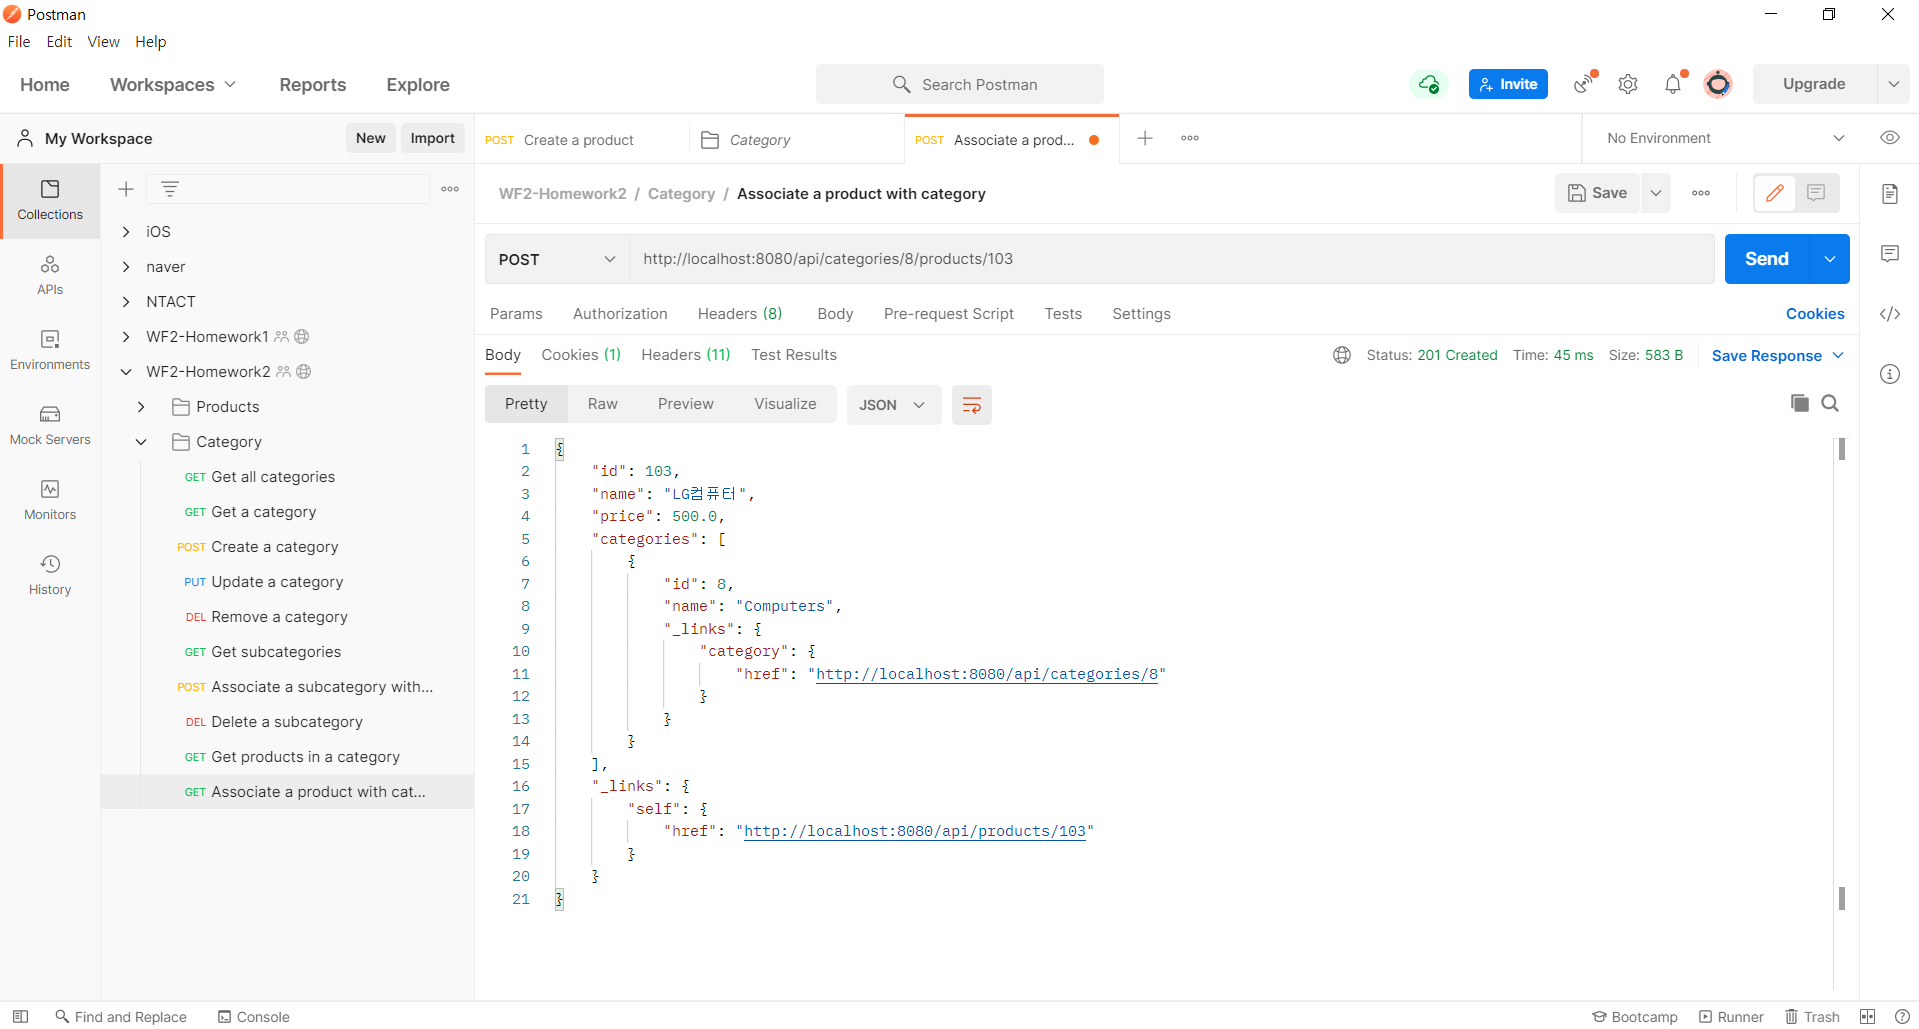Screen dimensions: 1919x1029
Task: Open the Edit menu
Action: tap(59, 42)
